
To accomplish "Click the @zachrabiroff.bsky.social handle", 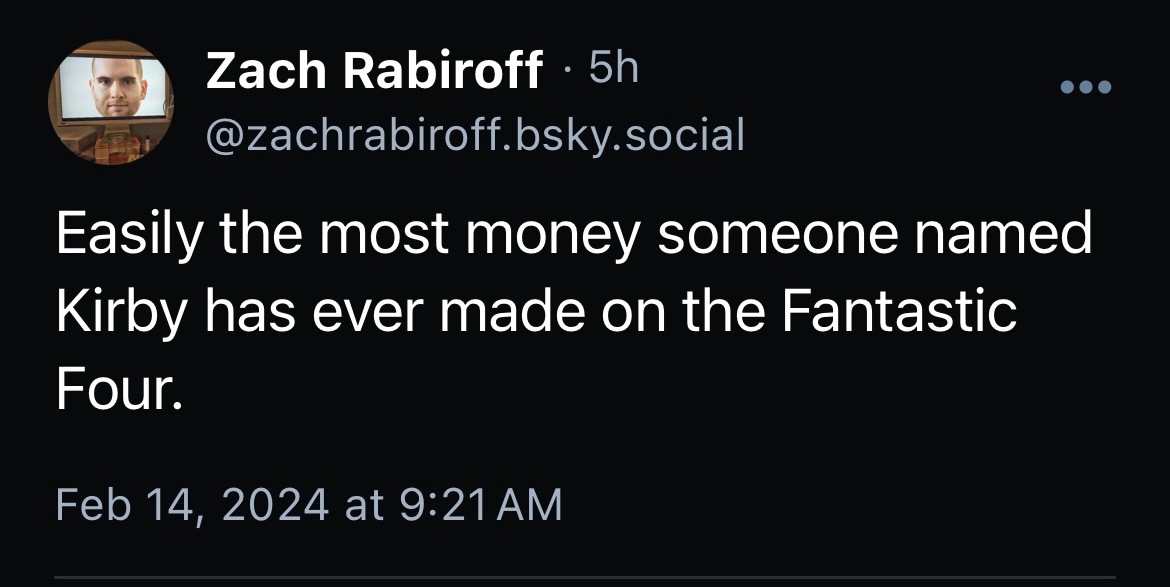I will coord(475,133).
